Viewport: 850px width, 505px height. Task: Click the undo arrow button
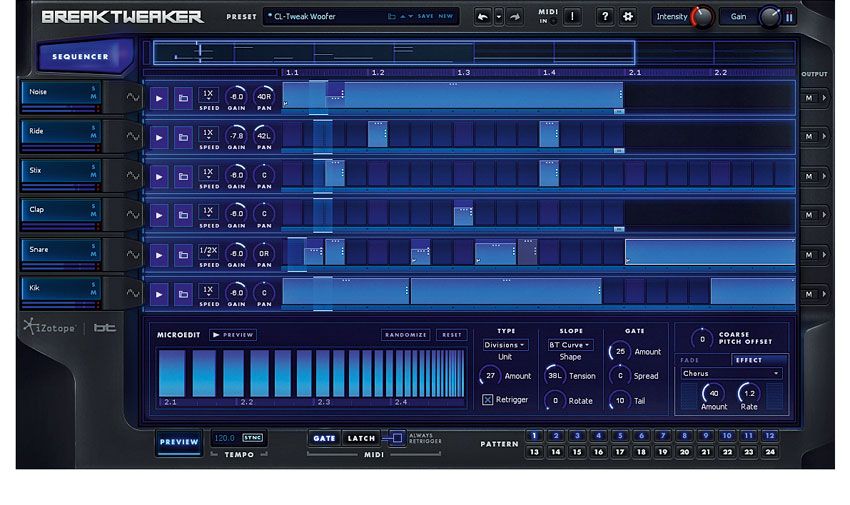click(482, 17)
